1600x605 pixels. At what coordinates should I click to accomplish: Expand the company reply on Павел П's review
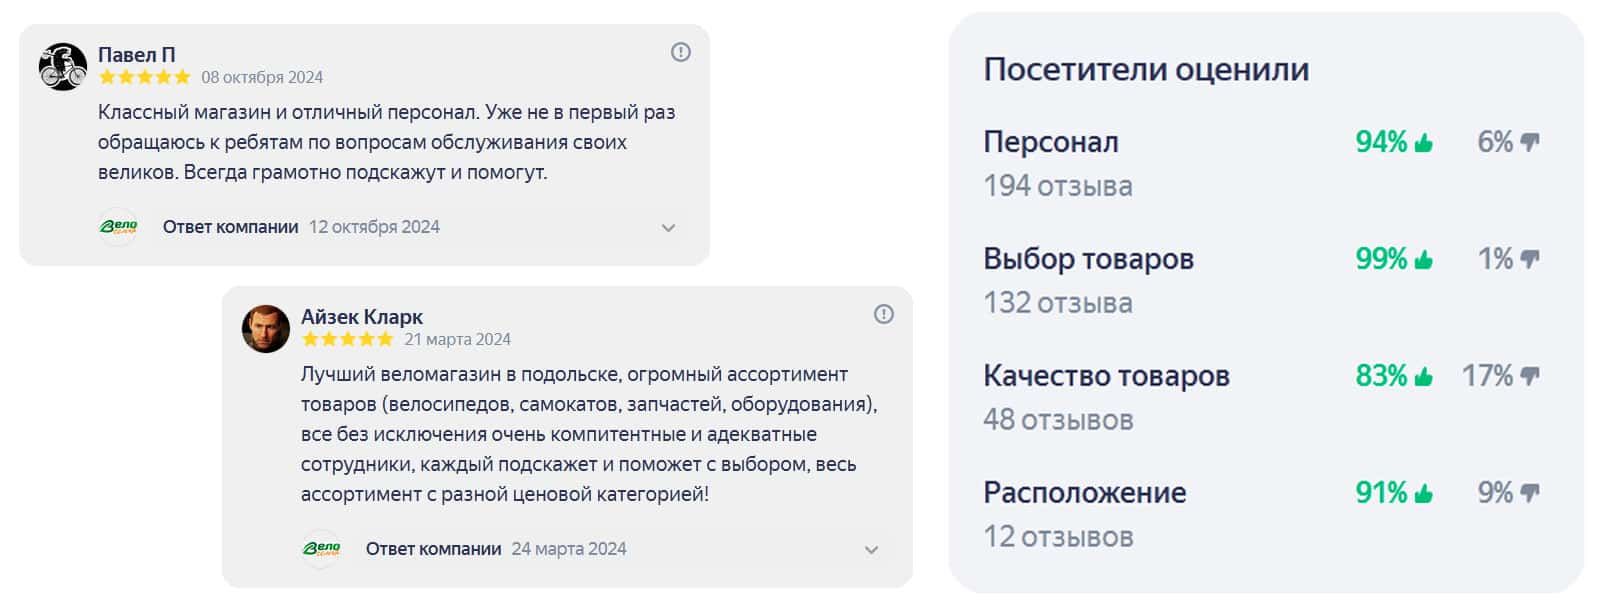668,228
